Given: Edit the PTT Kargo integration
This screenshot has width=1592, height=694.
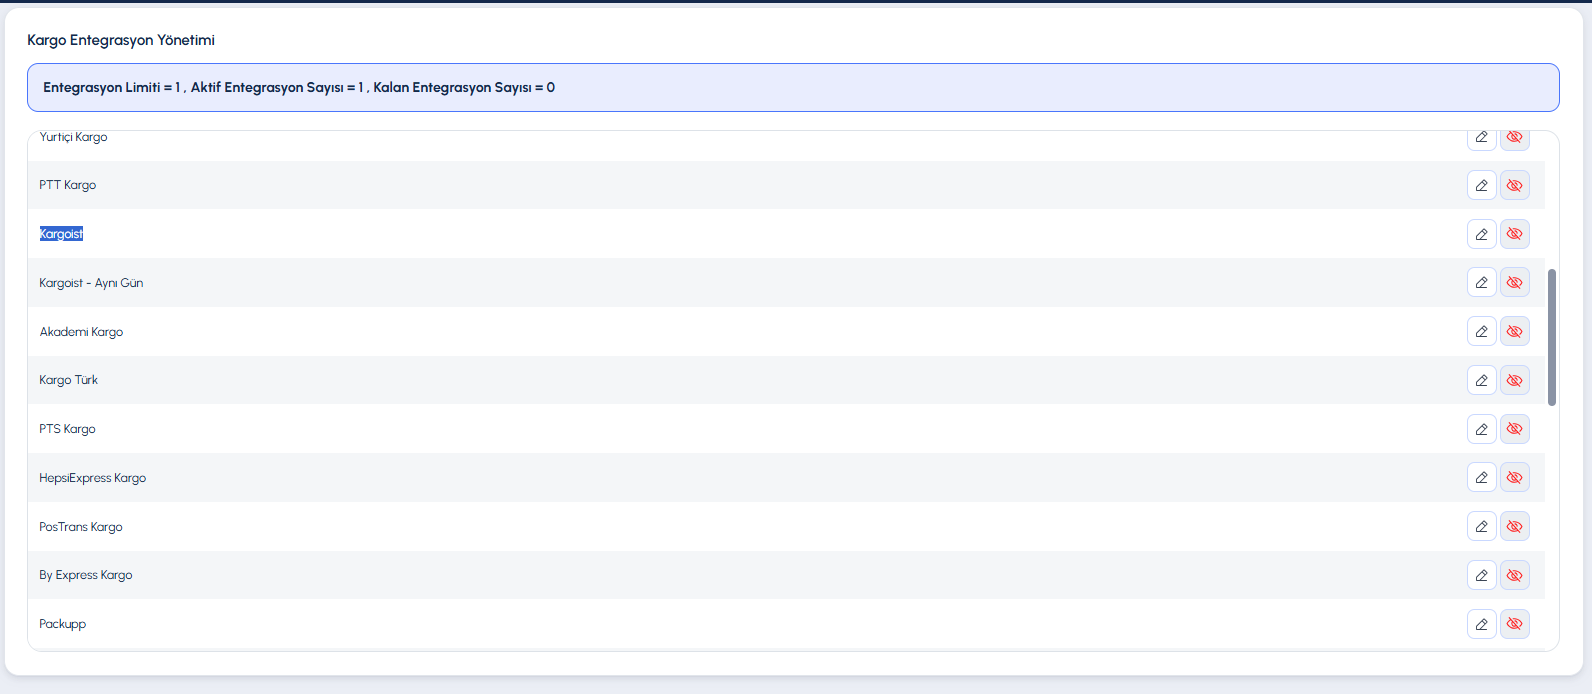Looking at the screenshot, I should click(x=1482, y=185).
